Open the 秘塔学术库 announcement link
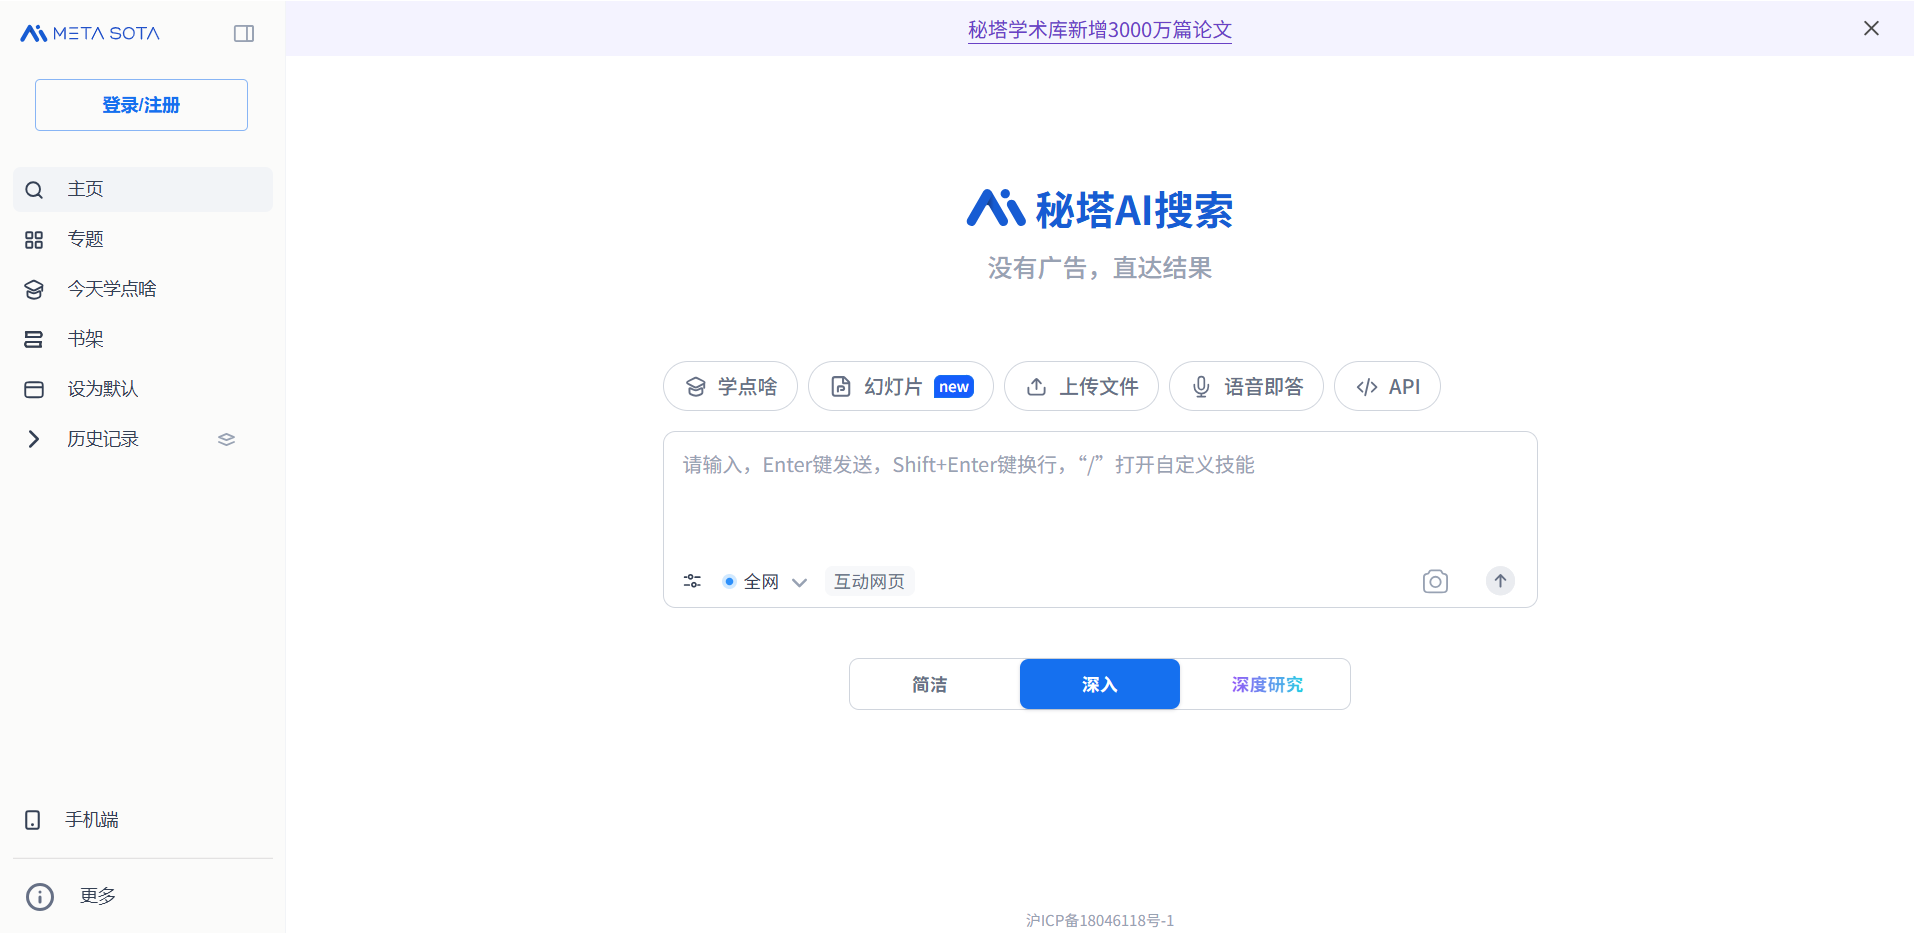1920x933 pixels. tap(1099, 30)
